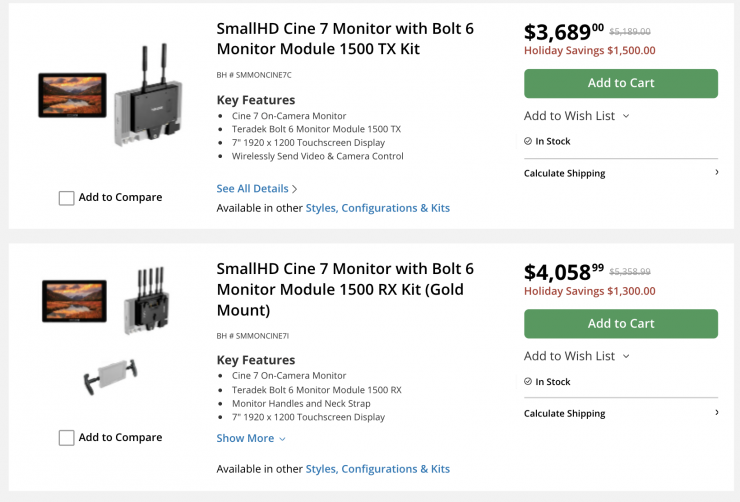Open RX Kit monitor product thumbnail
The image size is (740, 502).
[75, 299]
